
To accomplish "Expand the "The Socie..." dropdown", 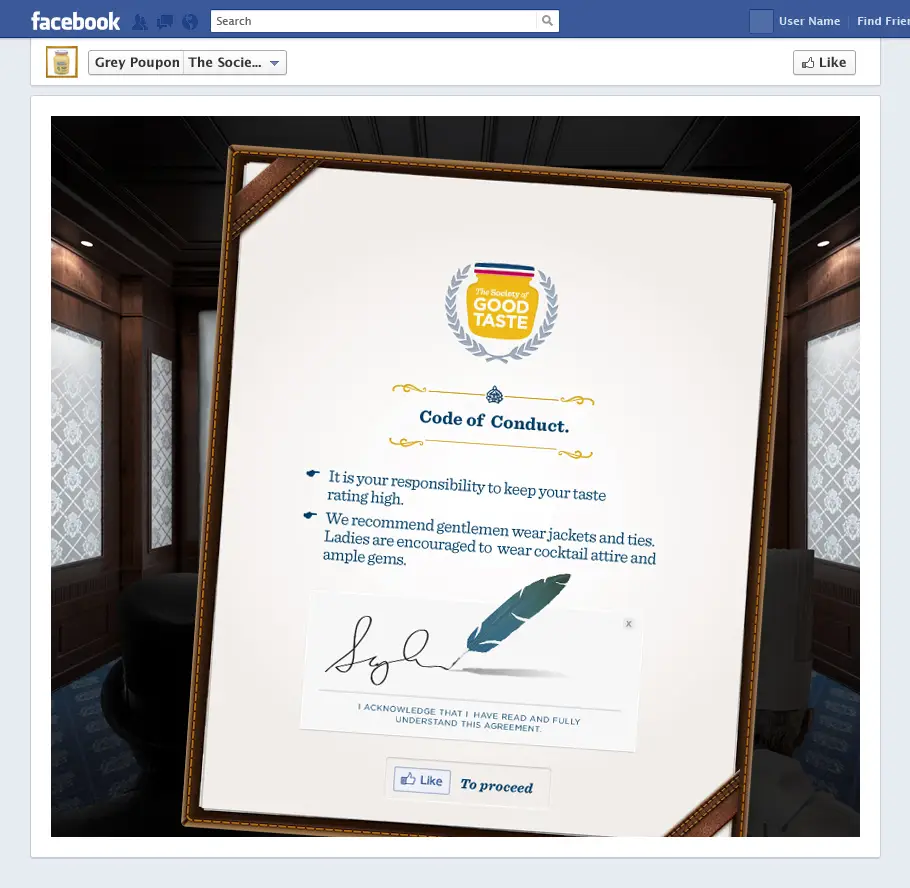I will pyautogui.click(x=235, y=62).
